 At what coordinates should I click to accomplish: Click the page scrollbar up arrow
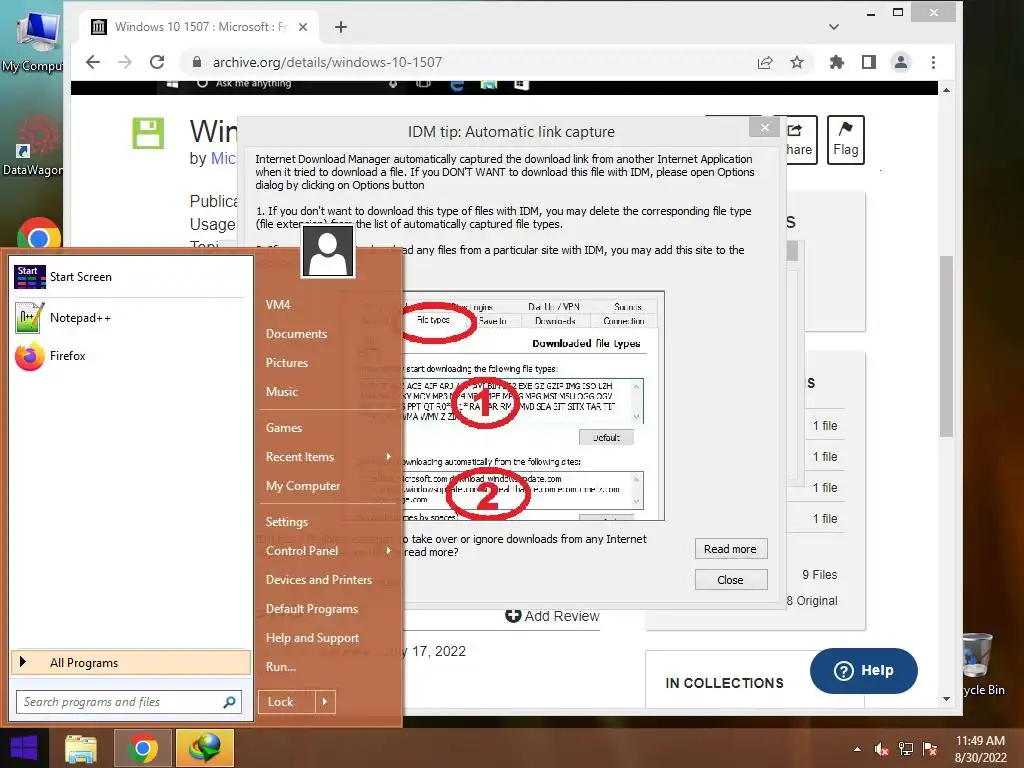tap(946, 90)
